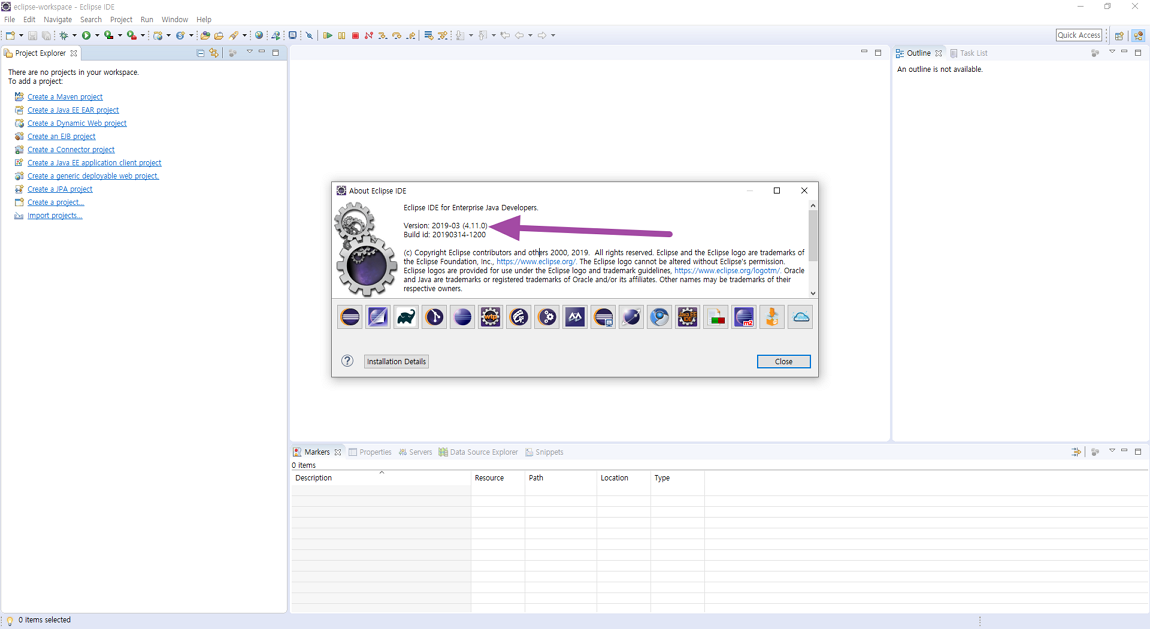Screen dimensions: 1150x629
Task: Click the About dialog scroll down arrow
Action: coord(813,293)
